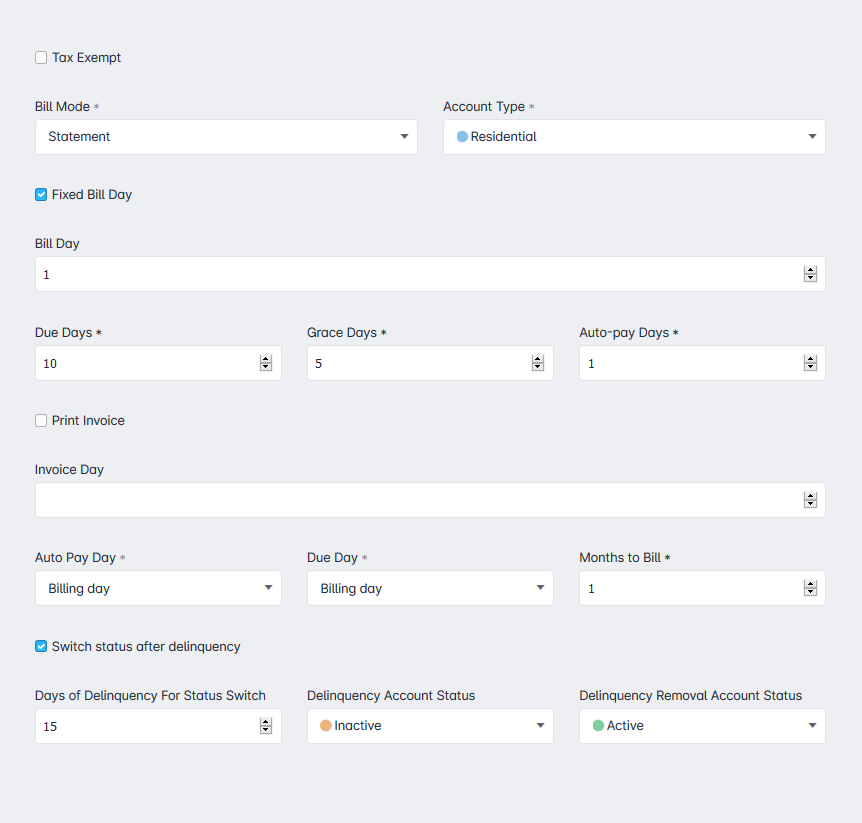This screenshot has height=823, width=862.
Task: Click the Auto-pay Days stepper control
Action: coord(810,363)
